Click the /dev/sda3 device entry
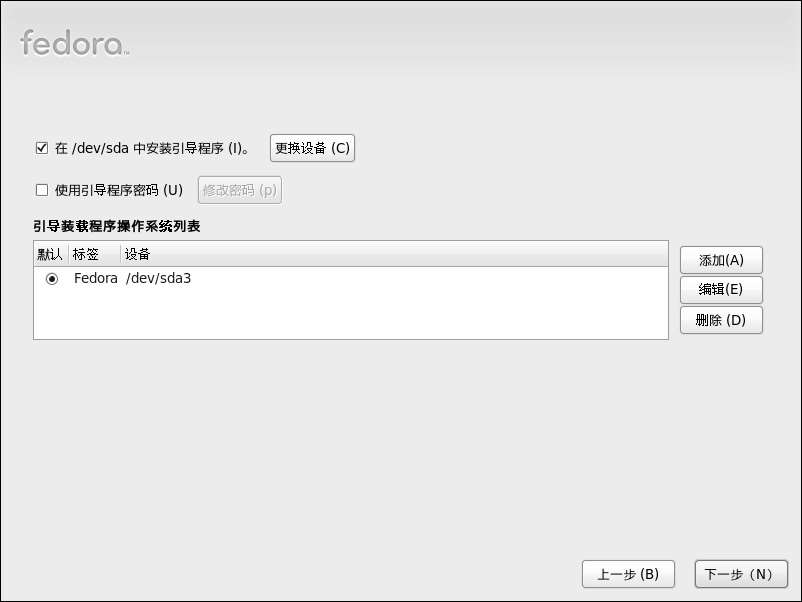This screenshot has height=602, width=802. [159, 278]
